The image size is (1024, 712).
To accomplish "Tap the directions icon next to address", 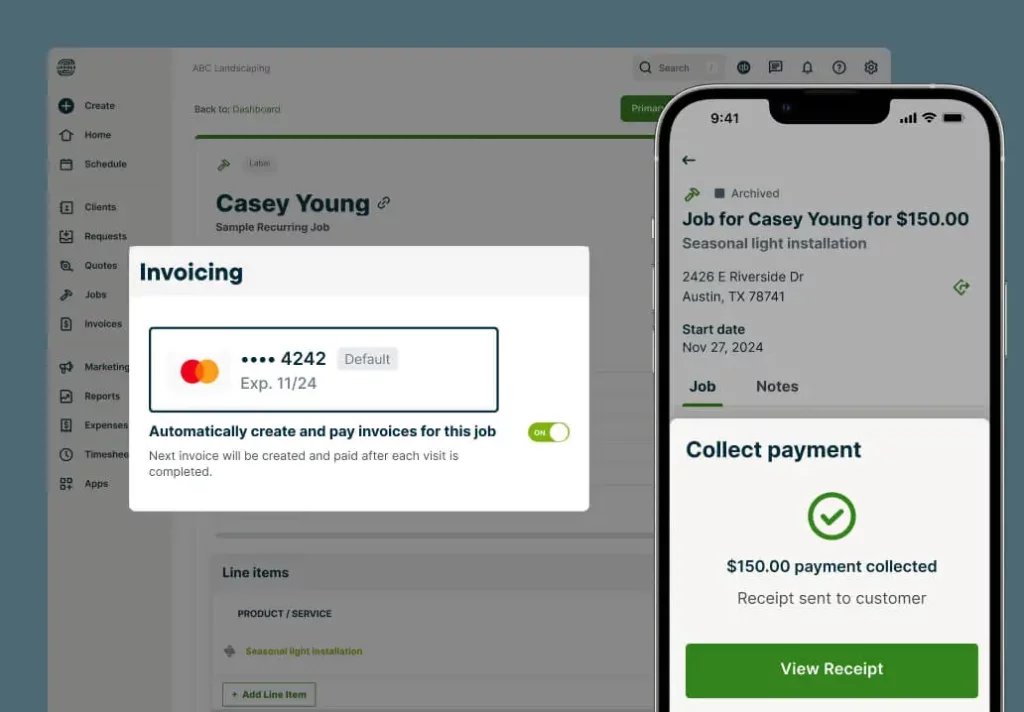I will 961,287.
